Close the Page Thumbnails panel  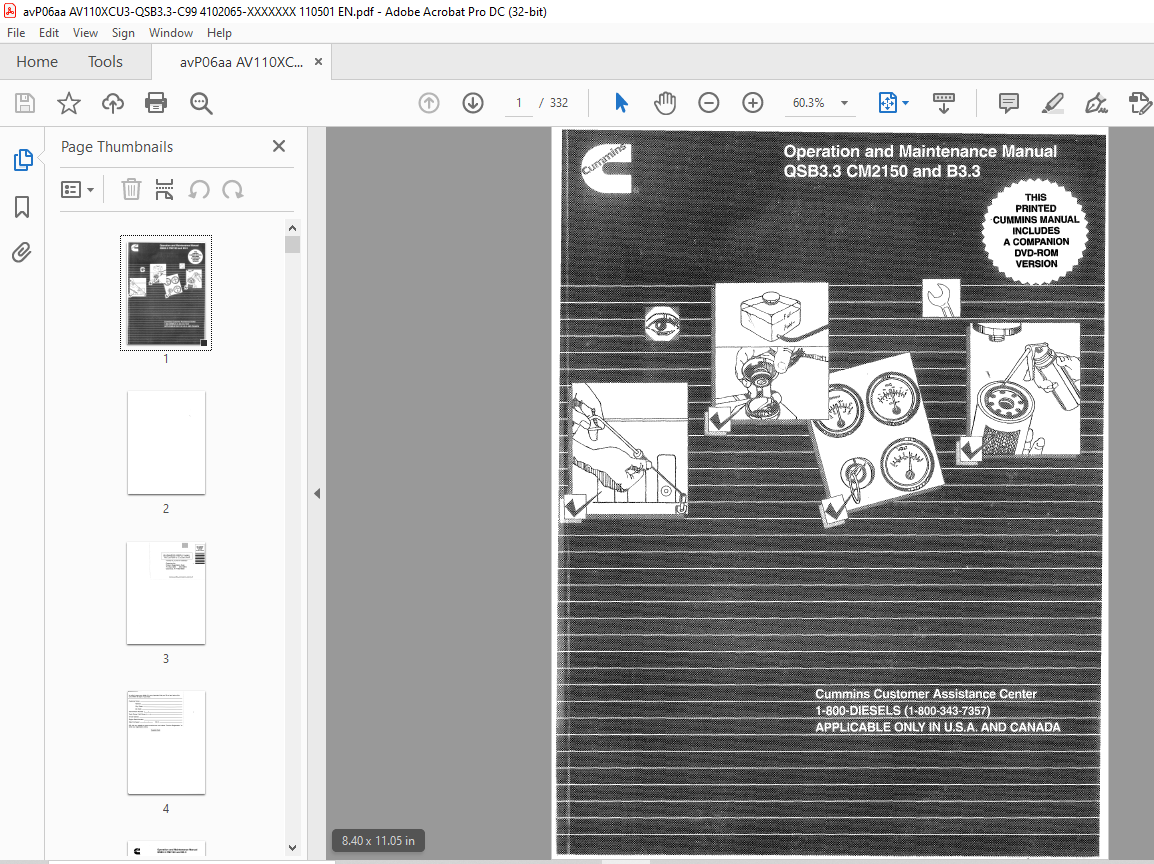point(279,146)
